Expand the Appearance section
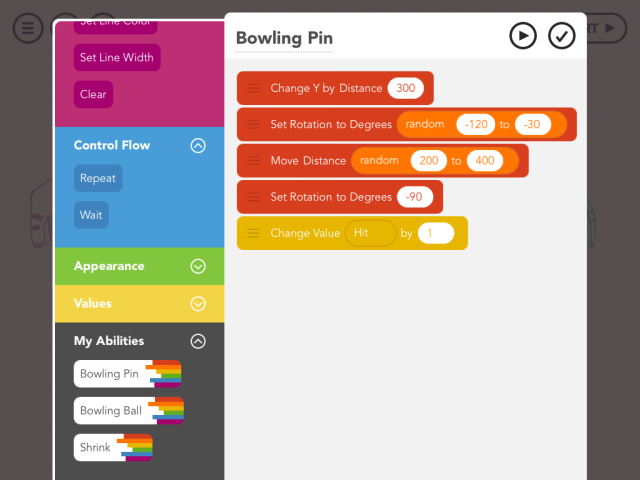Viewport: 640px width, 480px height. [x=198, y=266]
